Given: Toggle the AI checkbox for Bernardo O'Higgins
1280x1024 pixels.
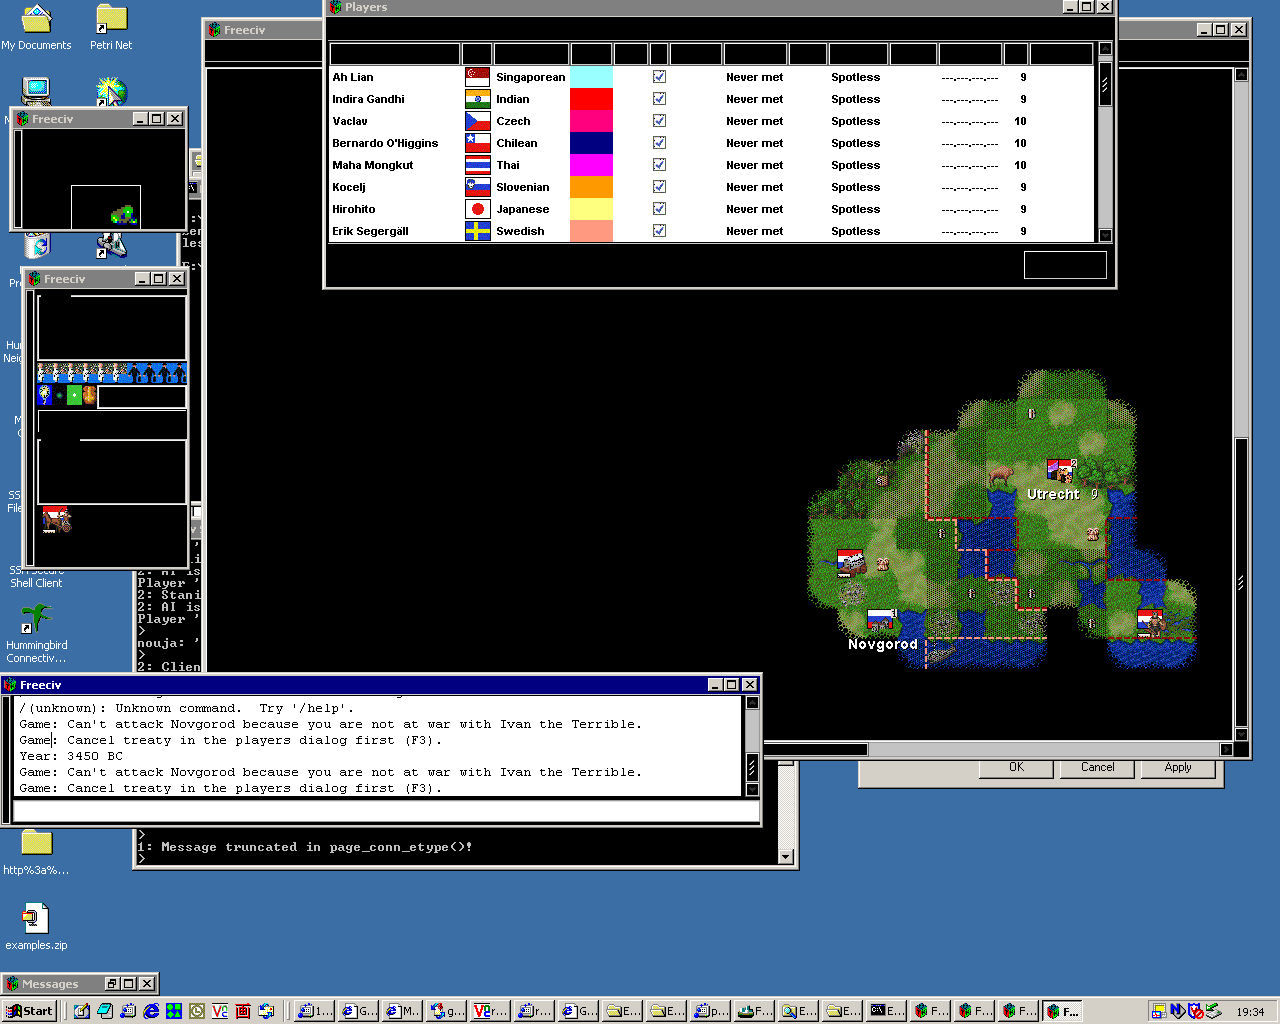Looking at the screenshot, I should coord(659,143).
